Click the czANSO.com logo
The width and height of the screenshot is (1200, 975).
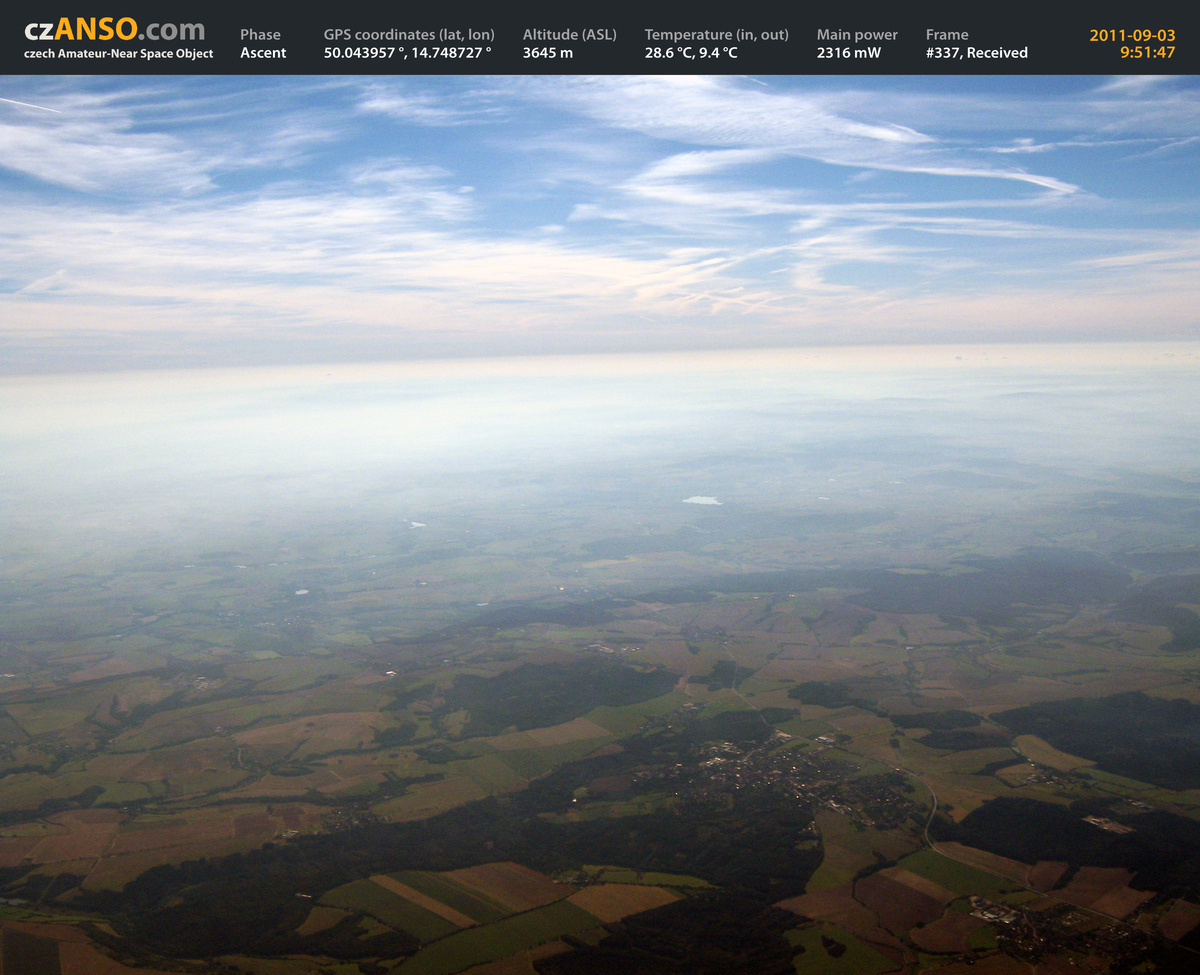tap(114, 30)
